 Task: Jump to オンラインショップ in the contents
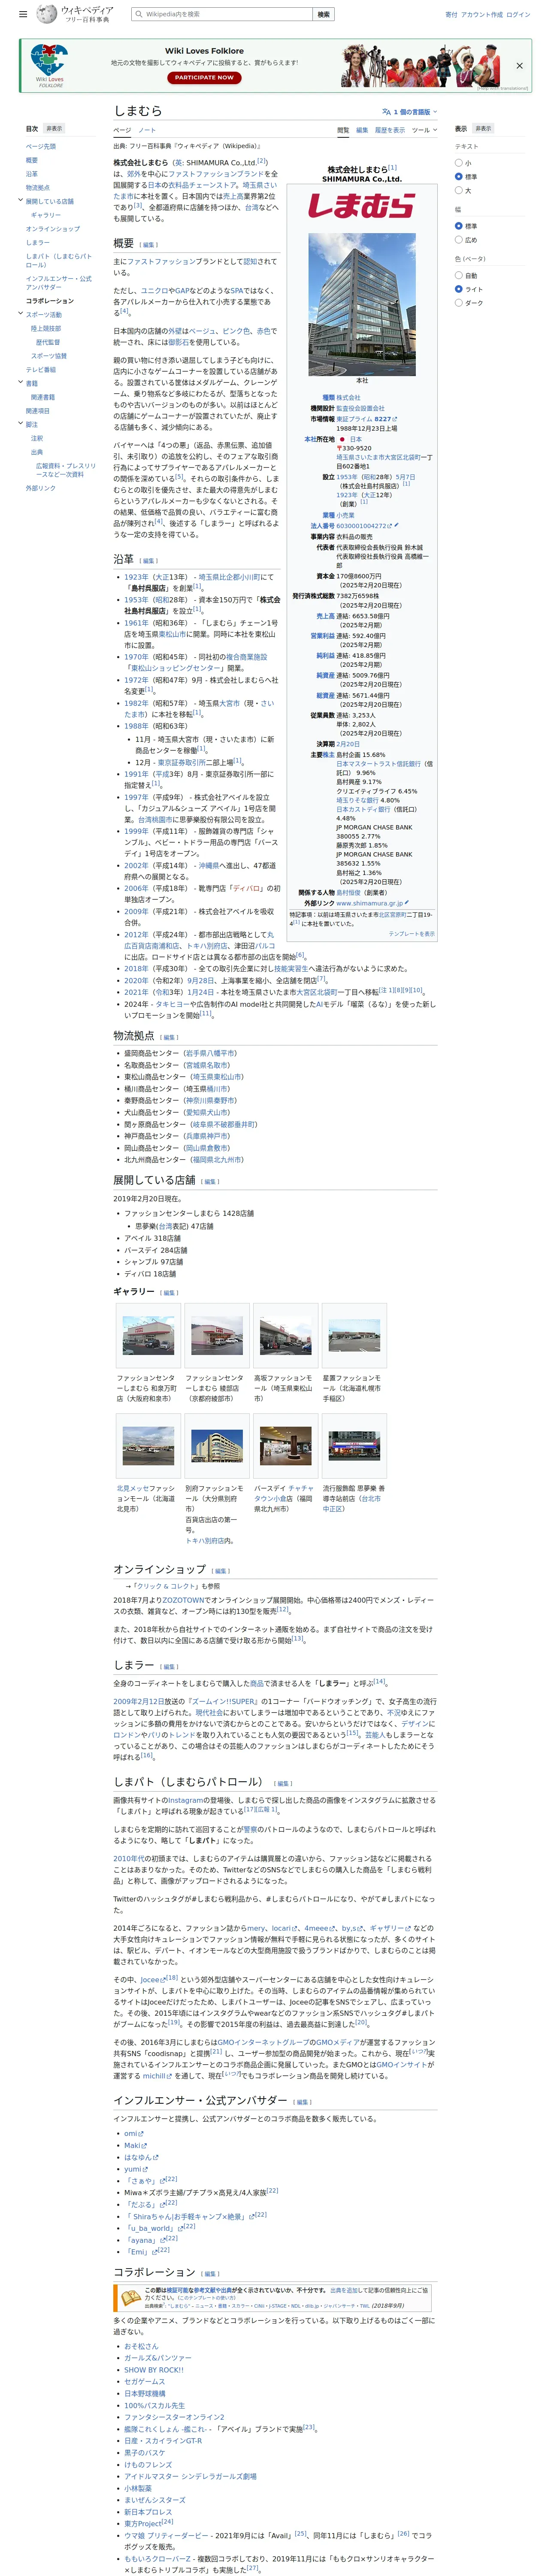click(53, 229)
